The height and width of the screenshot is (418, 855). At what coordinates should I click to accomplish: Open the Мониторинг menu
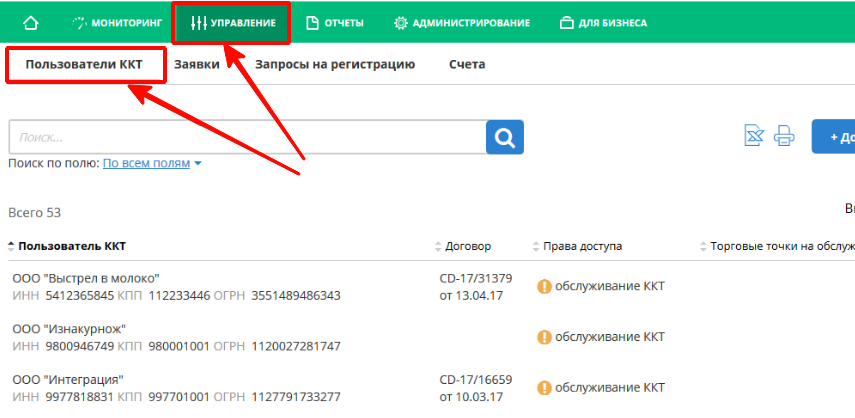(117, 23)
